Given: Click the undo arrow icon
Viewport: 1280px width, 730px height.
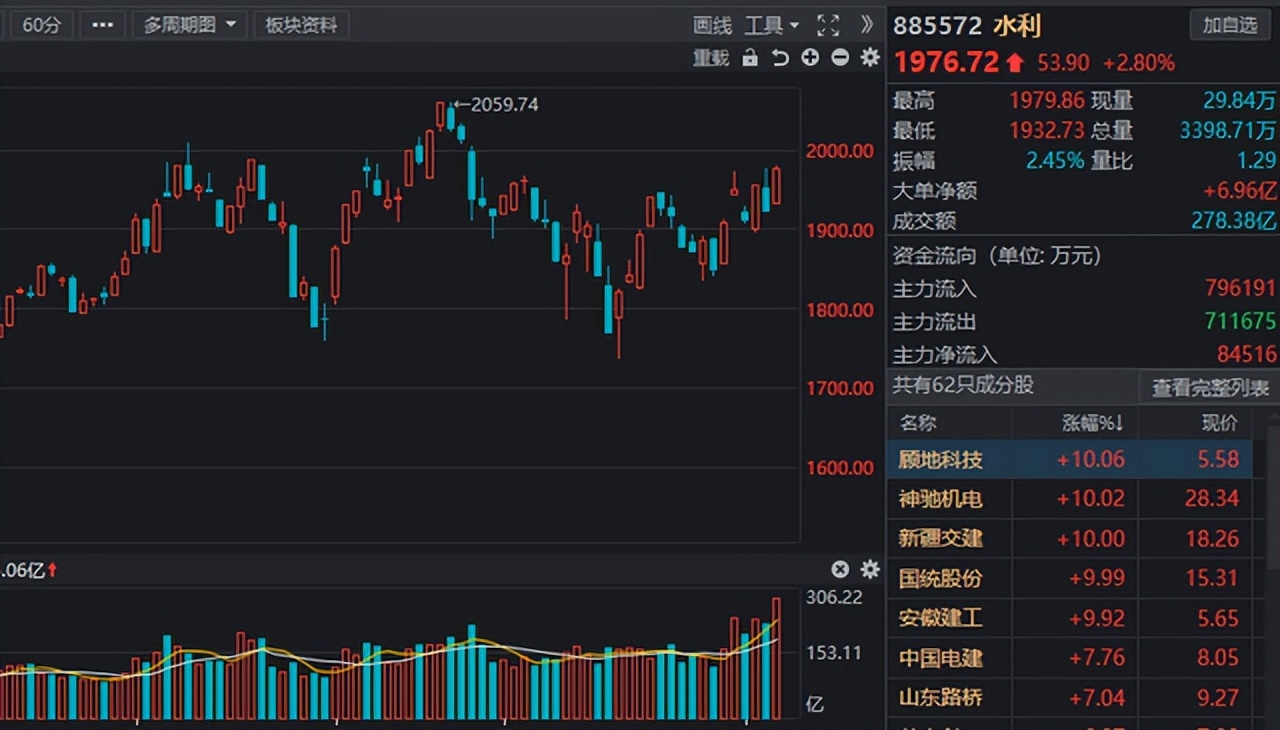Looking at the screenshot, I should pyautogui.click(x=780, y=58).
